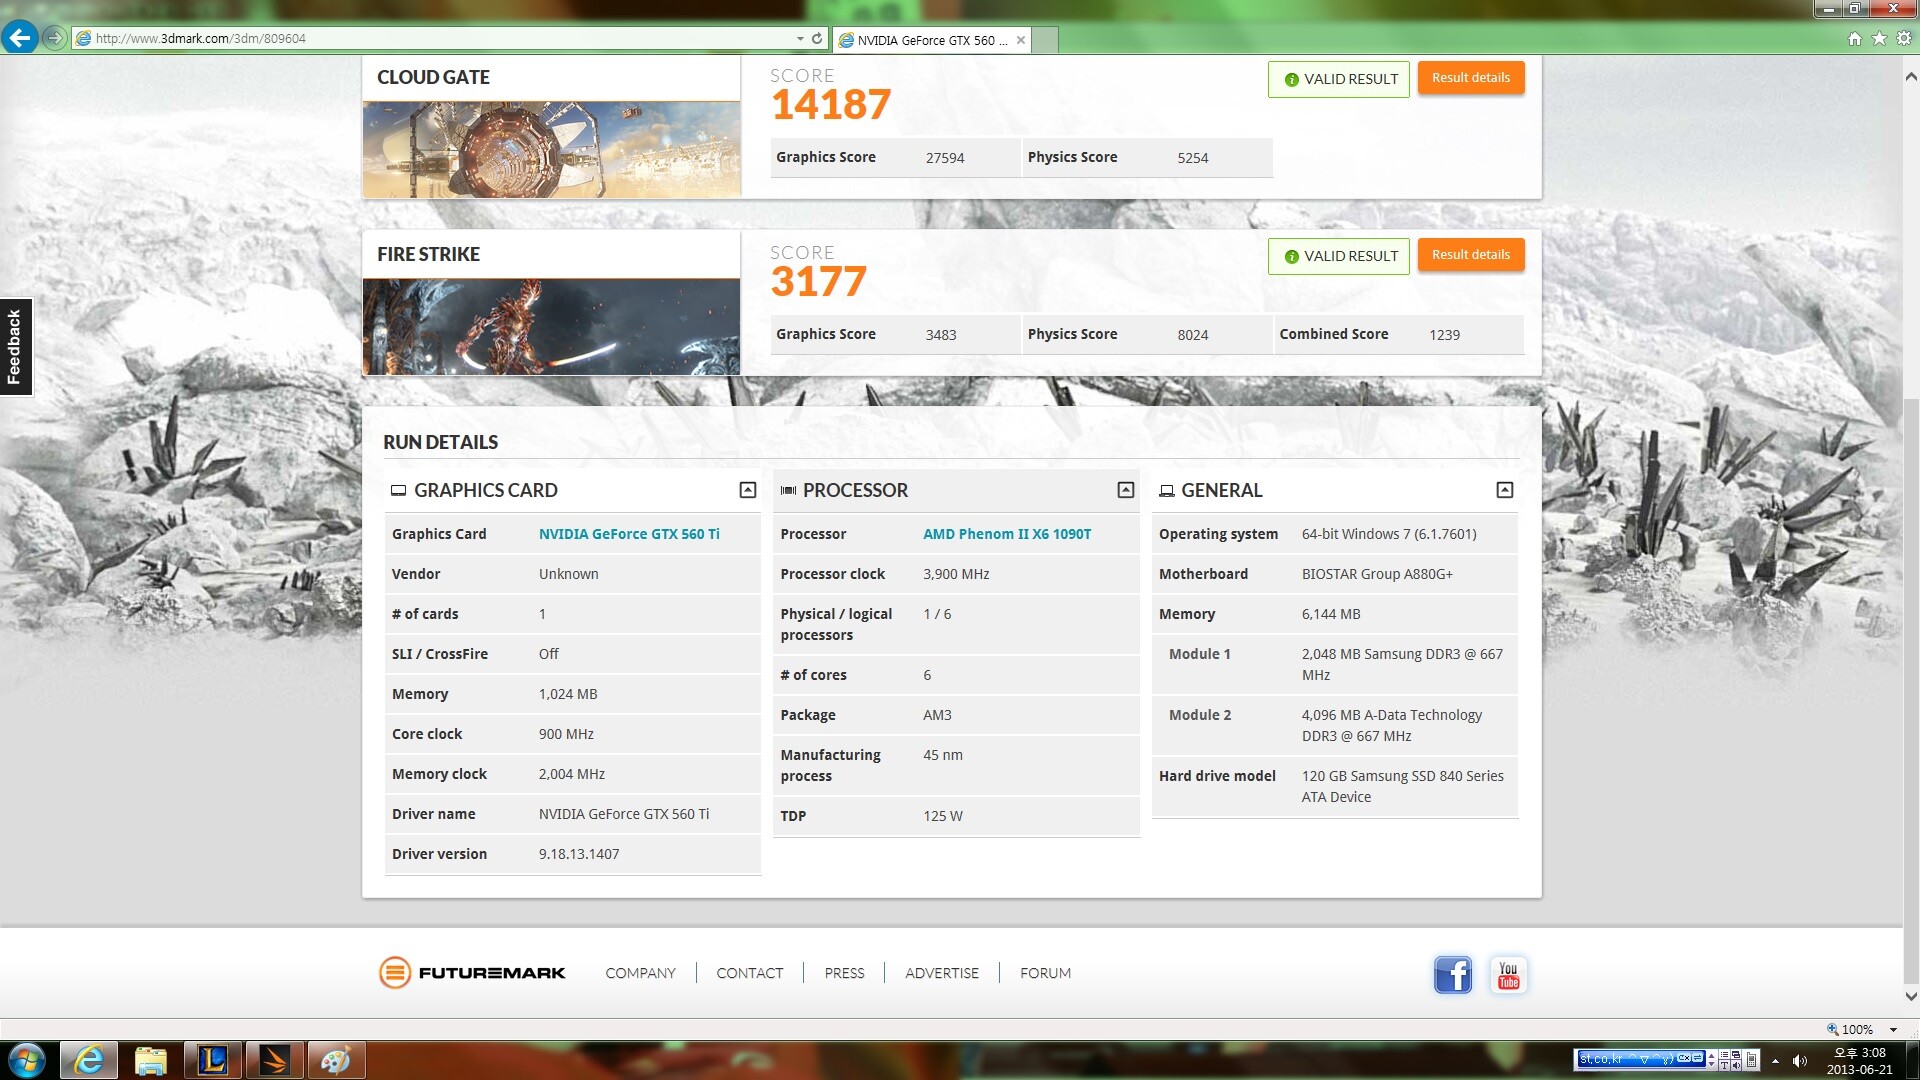Open the YouTube icon link
Image resolution: width=1920 pixels, height=1080 pixels.
pyautogui.click(x=1508, y=974)
